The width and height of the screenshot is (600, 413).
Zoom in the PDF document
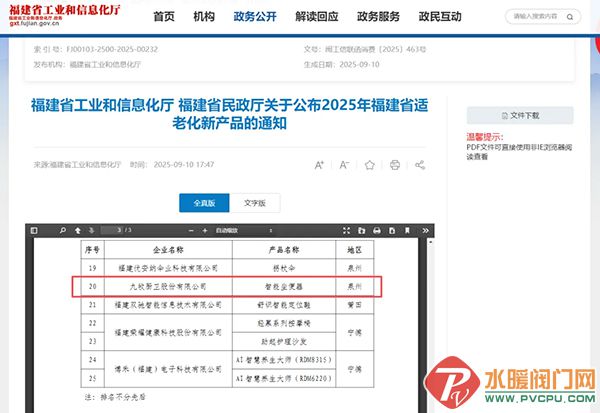click(205, 230)
